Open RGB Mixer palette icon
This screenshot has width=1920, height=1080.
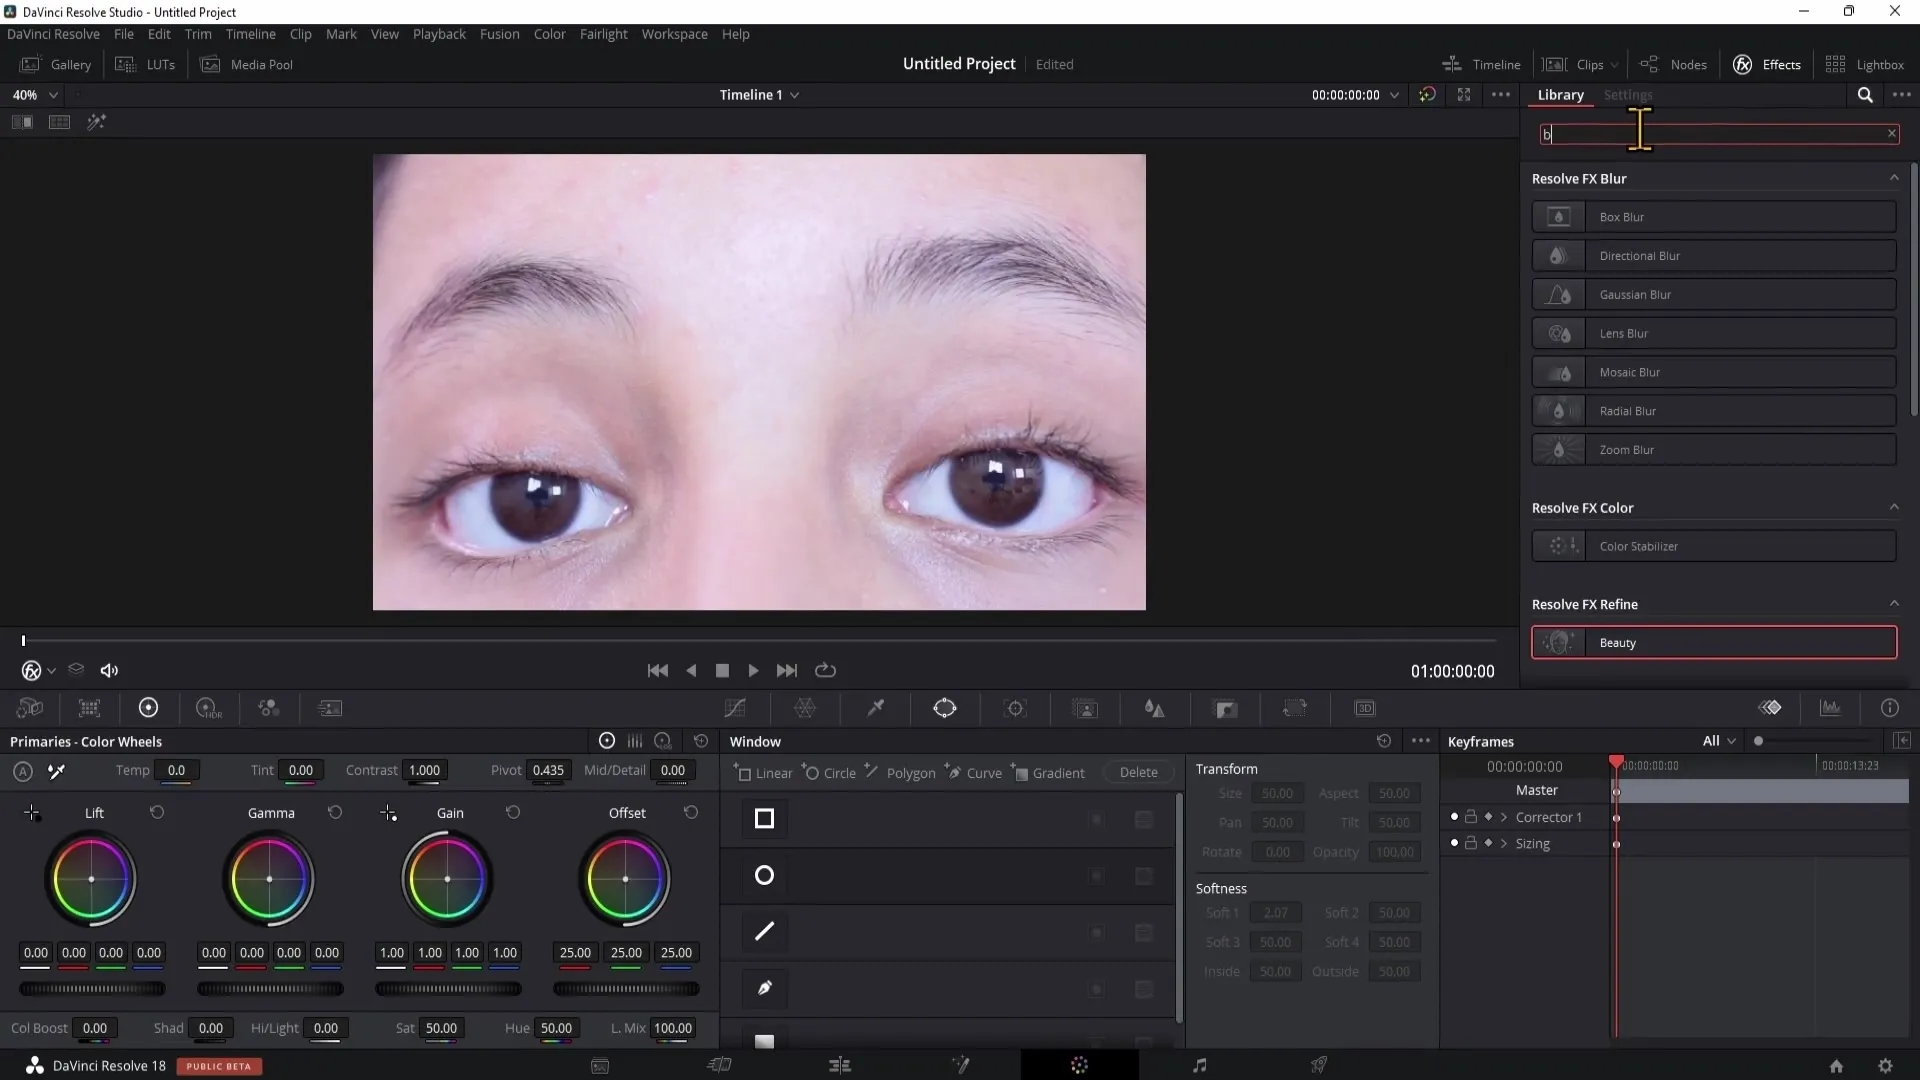[268, 708]
